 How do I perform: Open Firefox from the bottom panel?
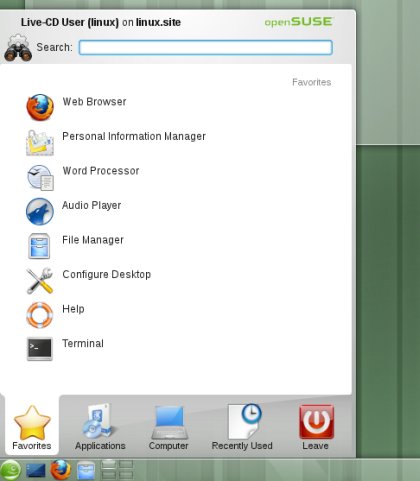click(x=61, y=470)
